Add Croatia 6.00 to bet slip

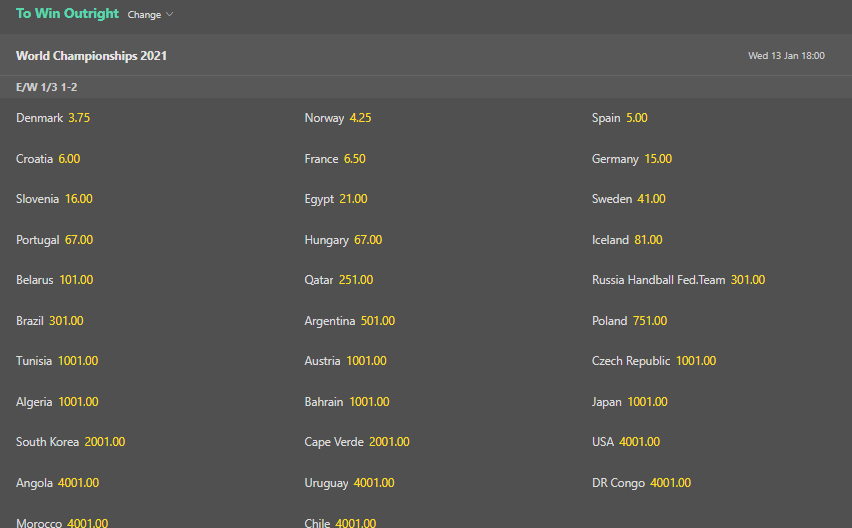(x=49, y=159)
